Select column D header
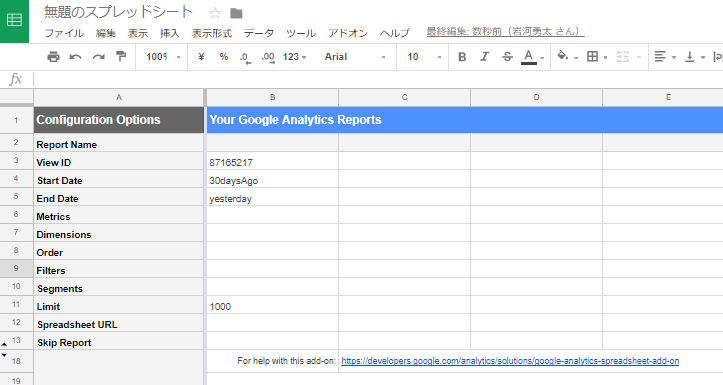Screen dimensions: 723x385 click(536, 97)
